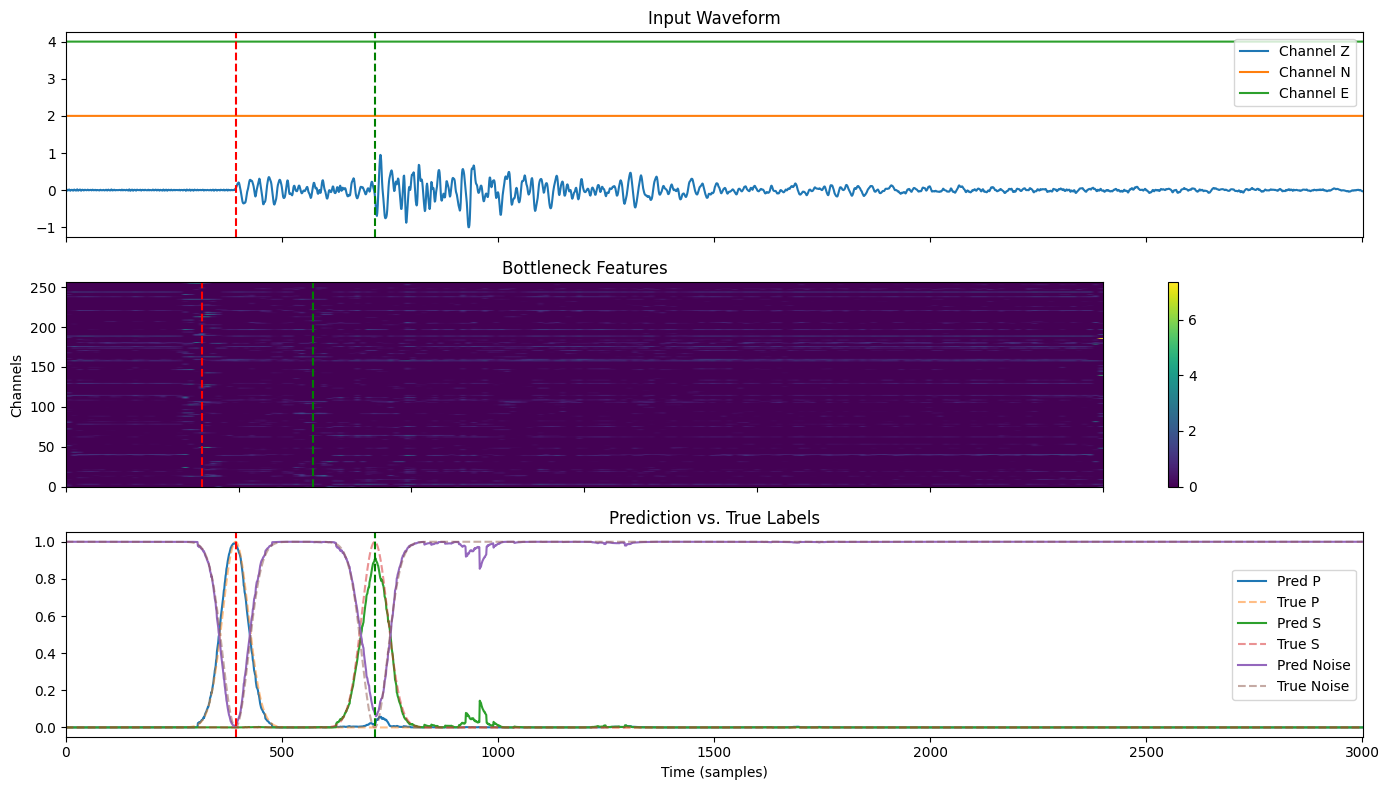Click the viridis colorbar beside the heatmap
The height and width of the screenshot is (790, 1389).
pos(1173,385)
